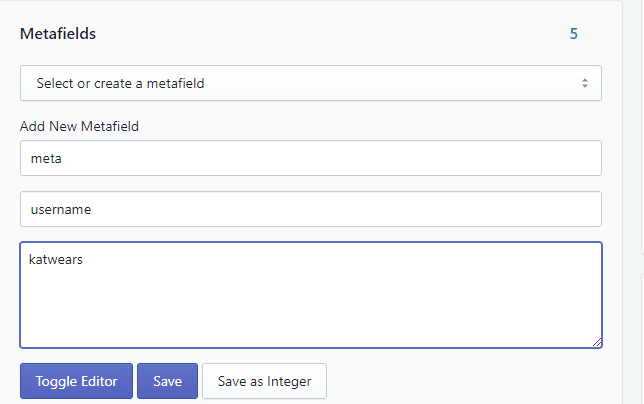Click the Toggle Editor button
The height and width of the screenshot is (404, 644).
(76, 381)
